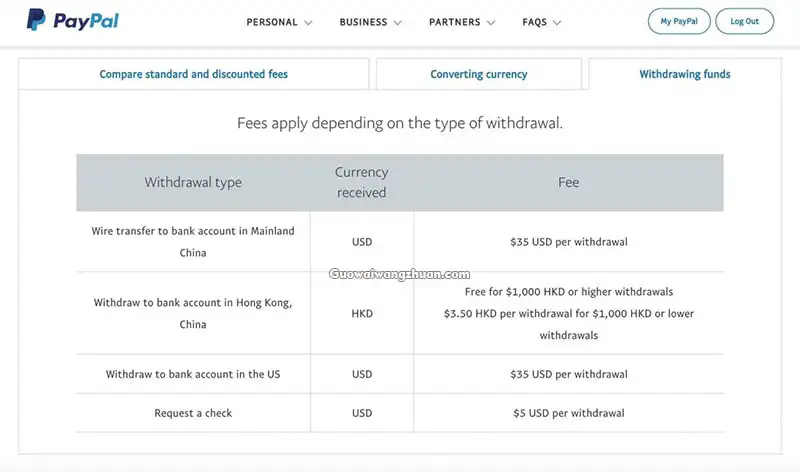Go to My PayPal account
This screenshot has height=472, width=800.
point(679,21)
